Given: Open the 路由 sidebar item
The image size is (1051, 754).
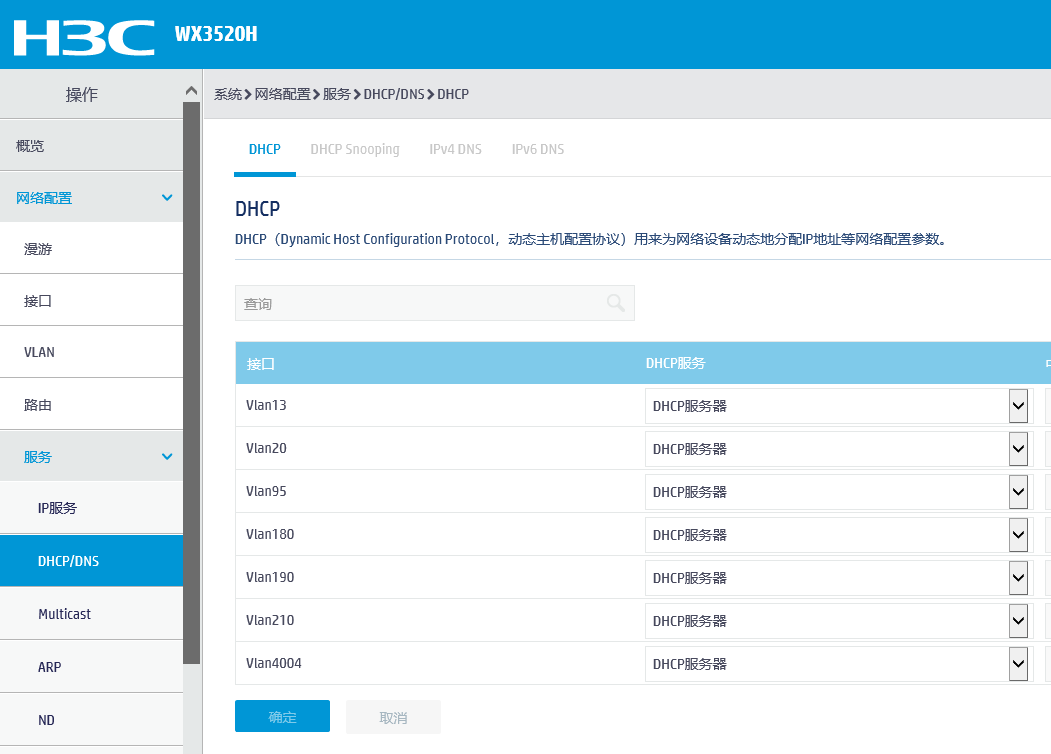Looking at the screenshot, I should [91, 404].
